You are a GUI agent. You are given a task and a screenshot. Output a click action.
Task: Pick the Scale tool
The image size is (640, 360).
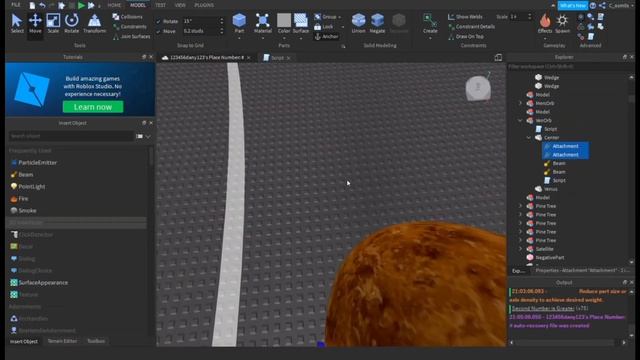pos(53,23)
